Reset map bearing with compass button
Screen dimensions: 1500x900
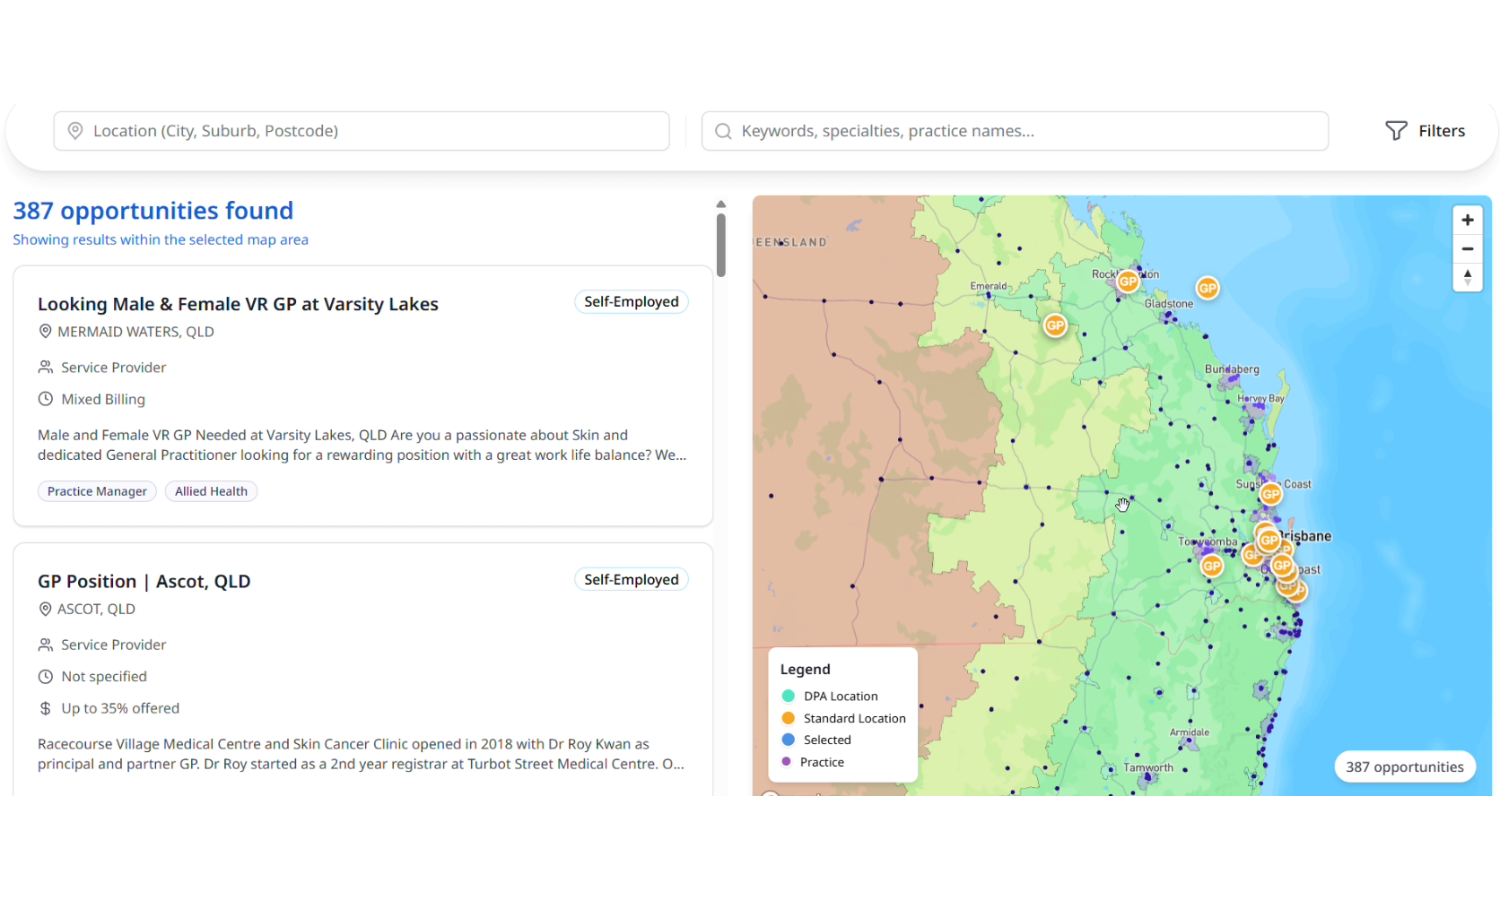click(1467, 278)
